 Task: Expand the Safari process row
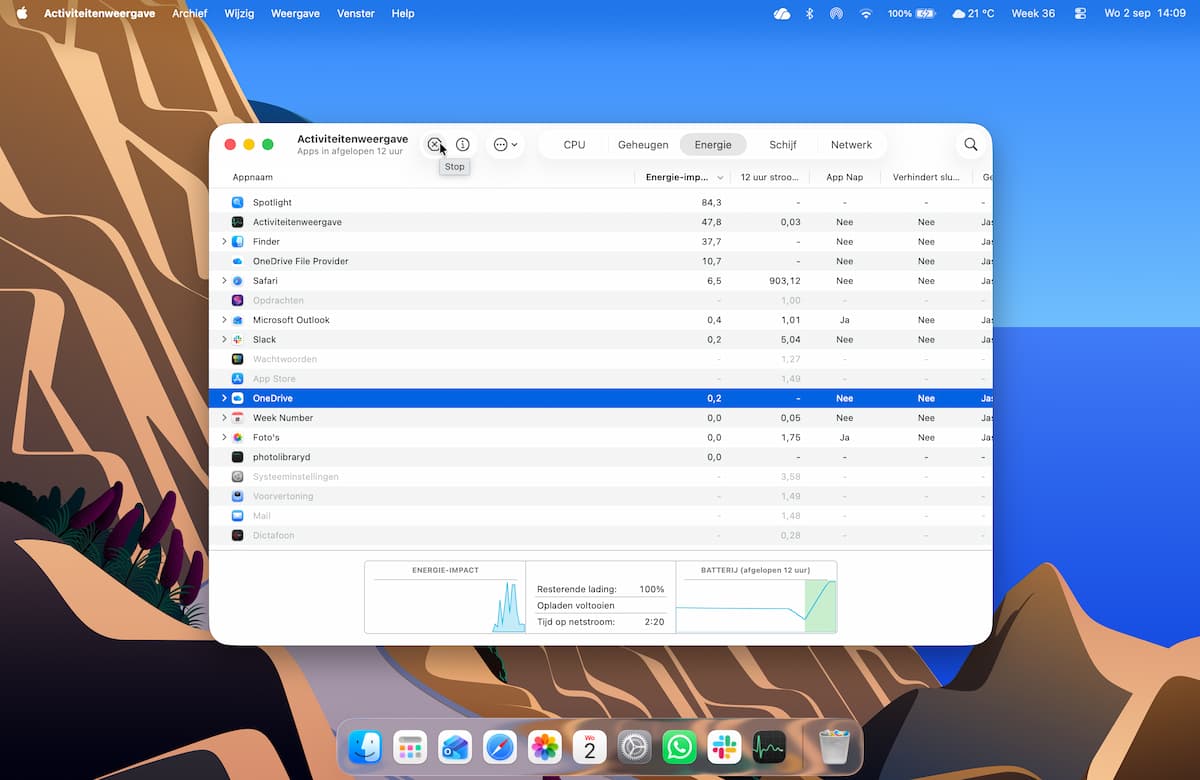[224, 280]
